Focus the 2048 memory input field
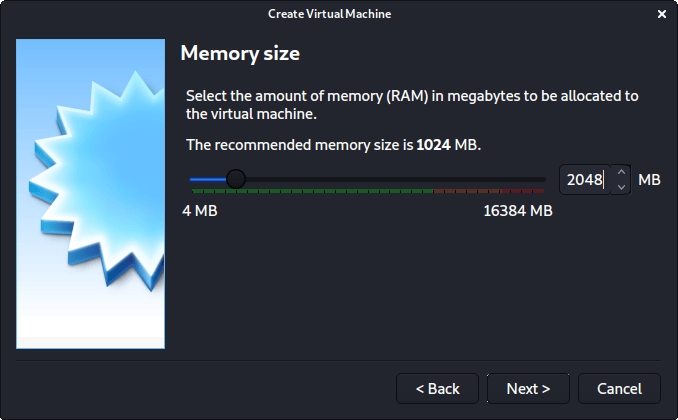 [584, 180]
